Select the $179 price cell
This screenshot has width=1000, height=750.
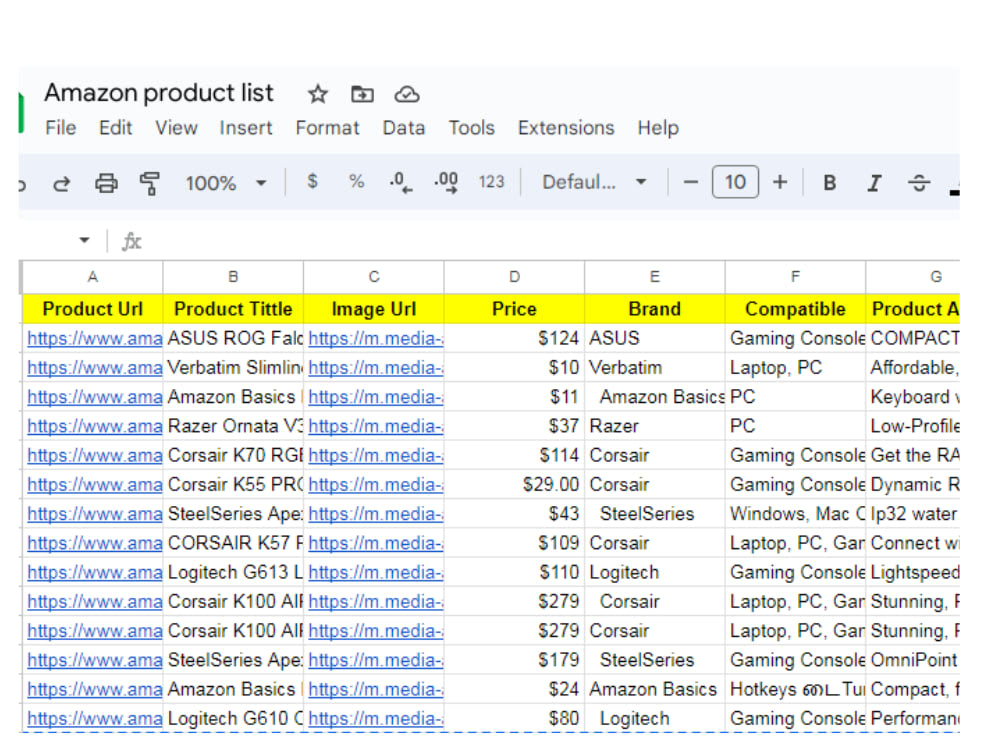514,660
